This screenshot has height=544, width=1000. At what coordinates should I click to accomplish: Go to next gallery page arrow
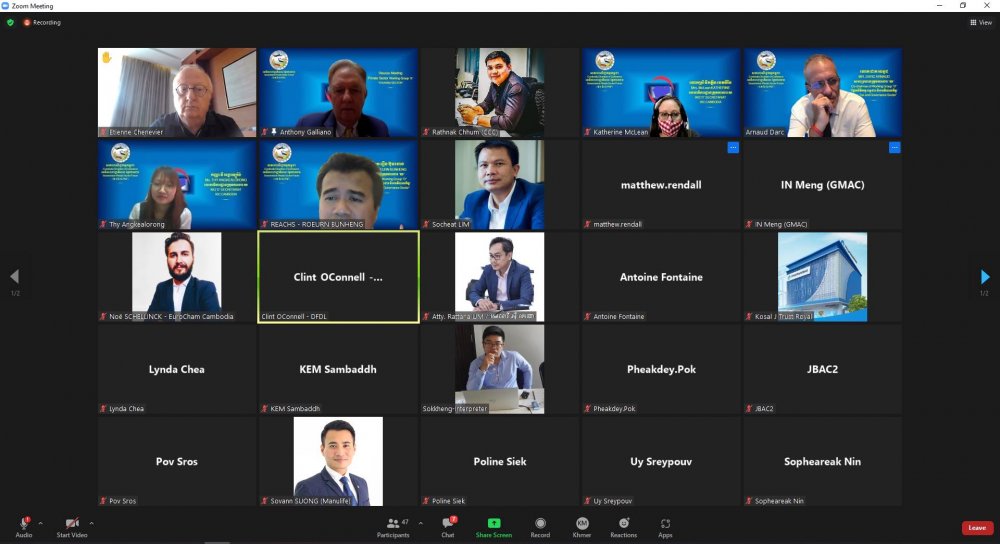point(985,277)
